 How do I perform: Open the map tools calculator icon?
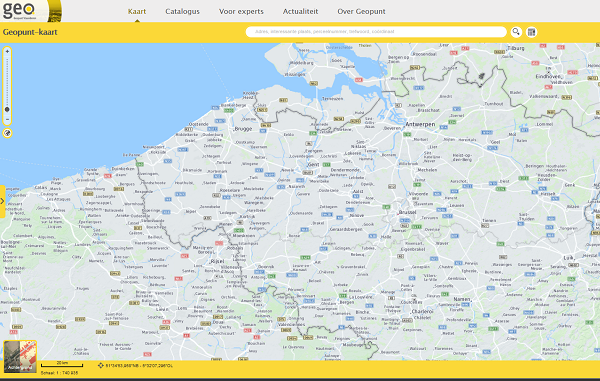(532, 32)
